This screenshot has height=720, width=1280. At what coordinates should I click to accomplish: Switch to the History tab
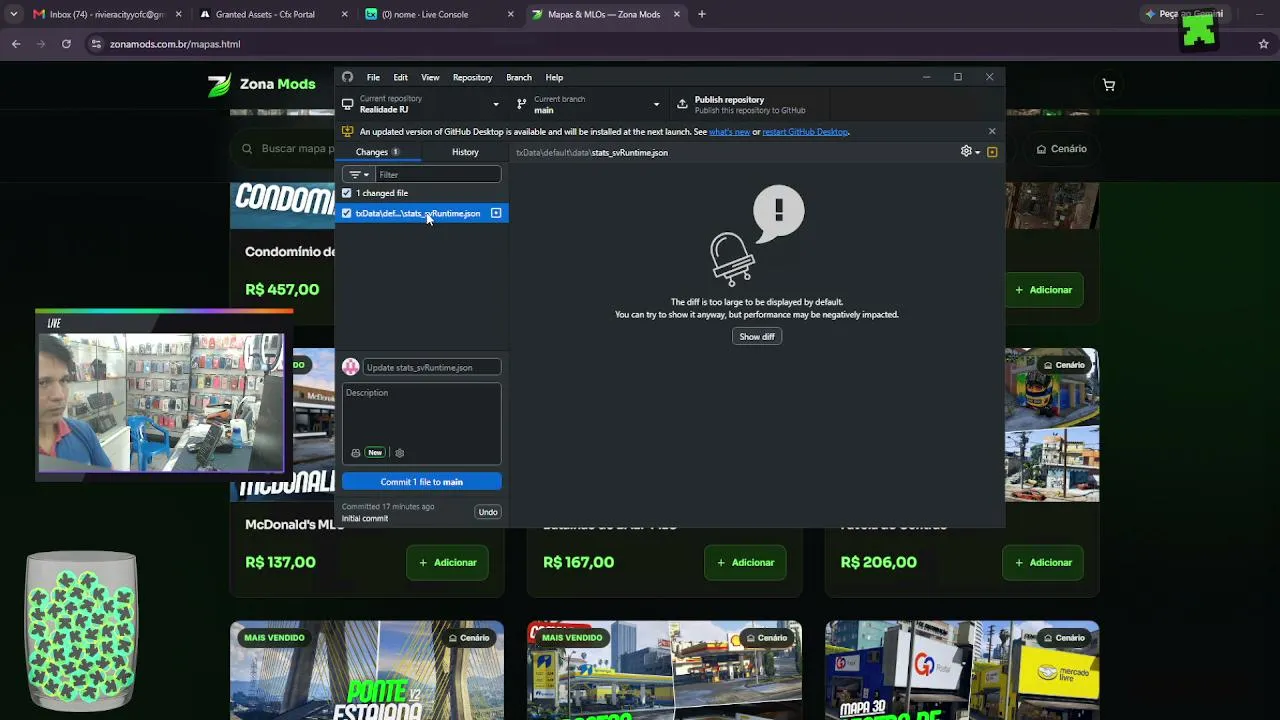tap(465, 152)
